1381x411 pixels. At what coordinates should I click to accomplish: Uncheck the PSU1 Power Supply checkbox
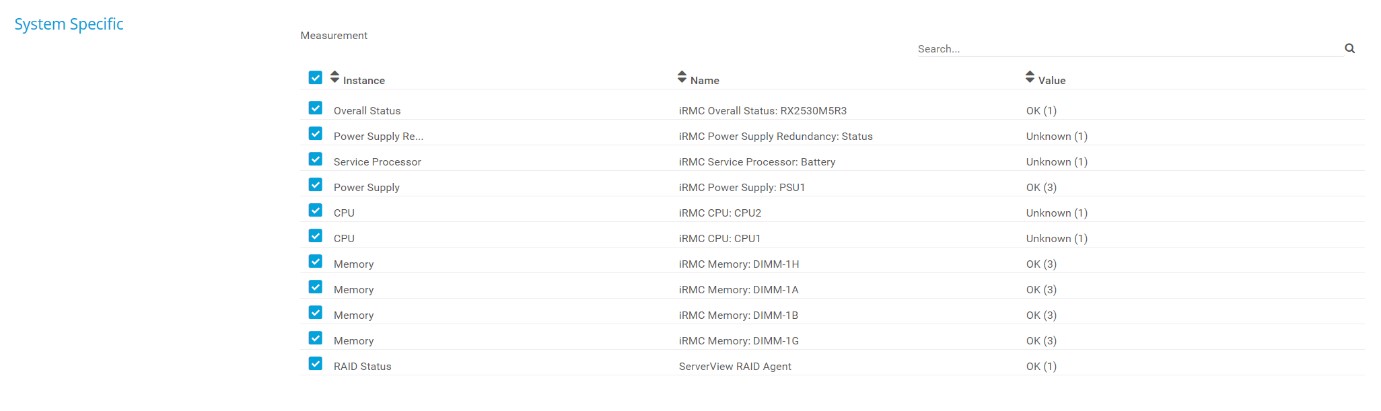click(316, 185)
